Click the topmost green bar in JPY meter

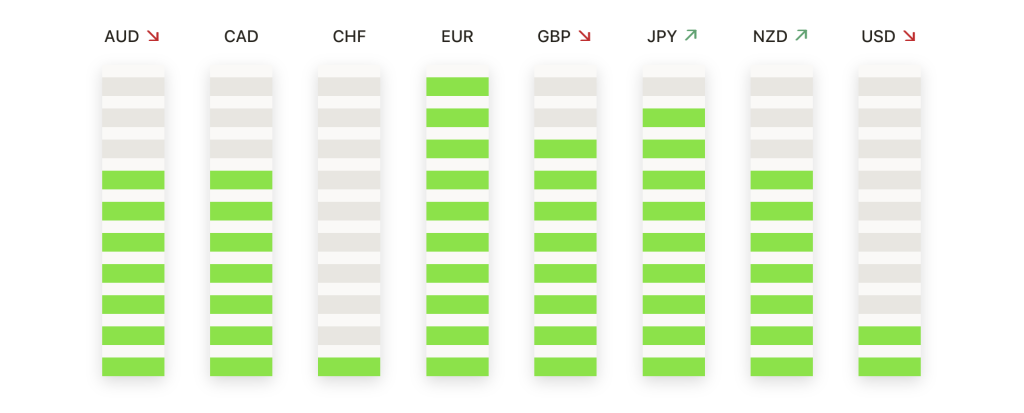[x=673, y=118]
